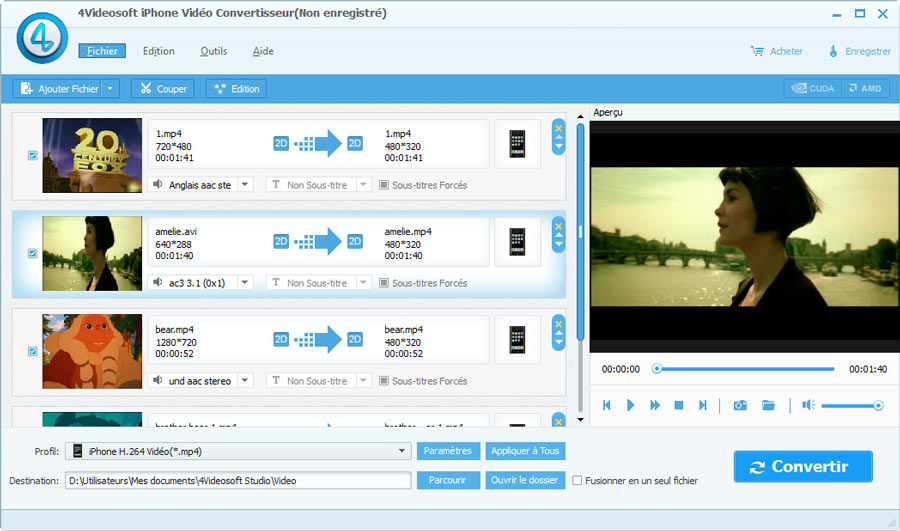Click the Convertir button
This screenshot has width=900, height=531.
coord(802,467)
